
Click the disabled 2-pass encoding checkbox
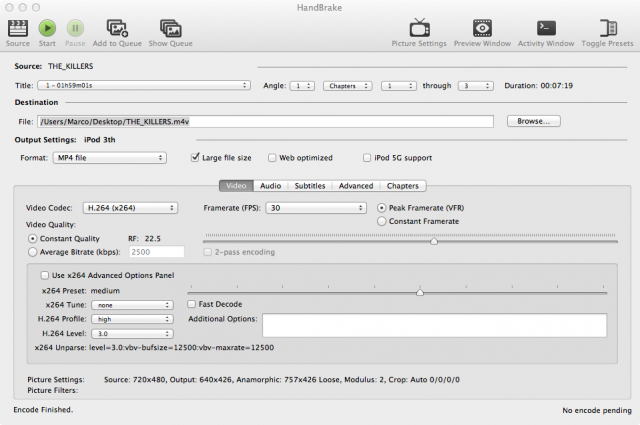[208, 252]
